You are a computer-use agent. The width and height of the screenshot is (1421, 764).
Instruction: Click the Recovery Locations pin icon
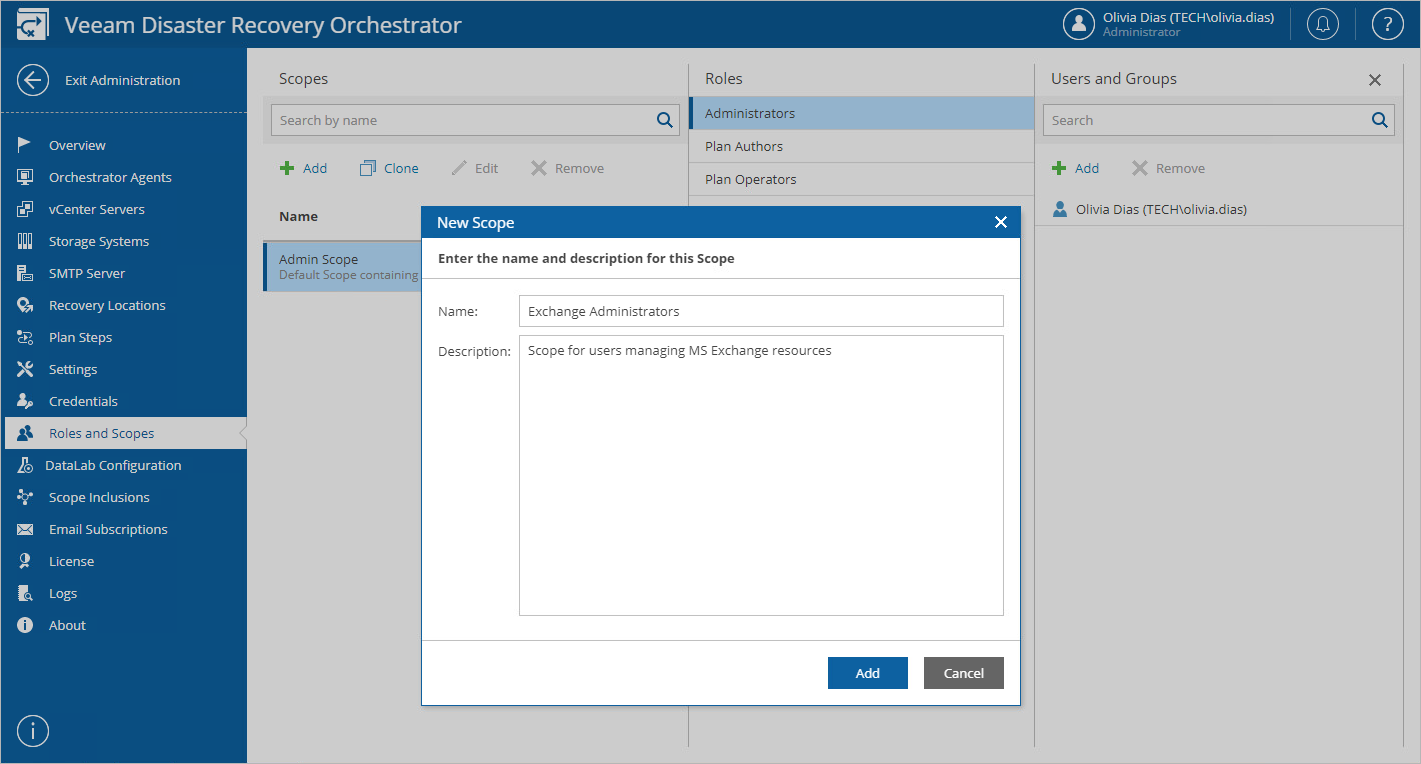pos(25,305)
